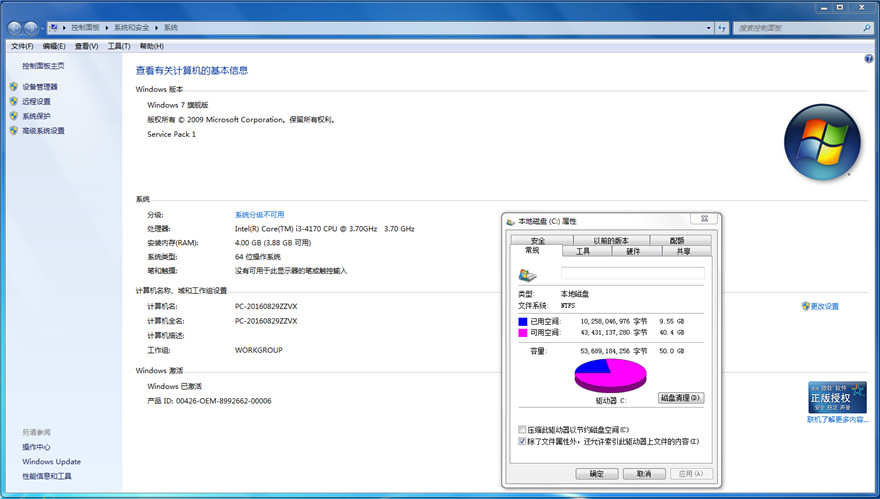
Task: Expand the recent pages dropdown beside Forward
Action: (x=42, y=28)
